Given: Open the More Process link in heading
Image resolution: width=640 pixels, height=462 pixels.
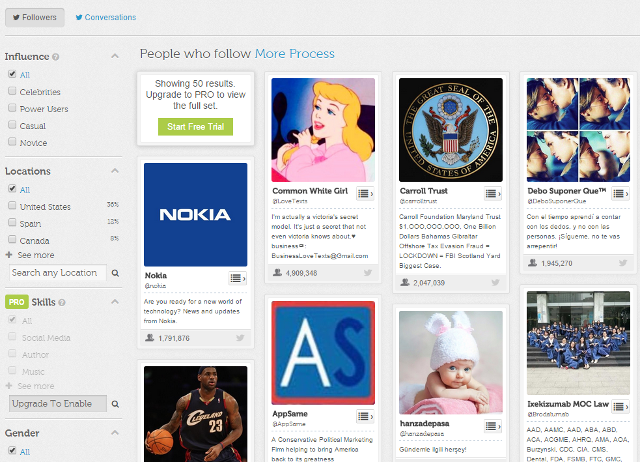Looking at the screenshot, I should 294,53.
